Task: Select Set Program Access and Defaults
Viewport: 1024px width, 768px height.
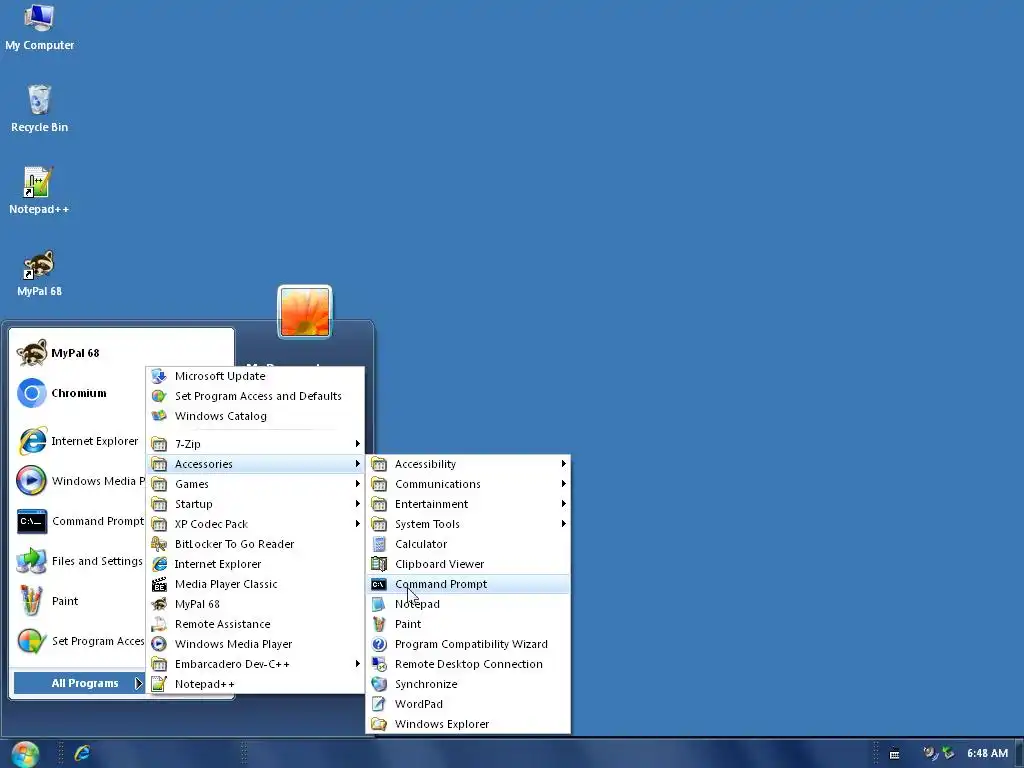Action: [x=255, y=396]
